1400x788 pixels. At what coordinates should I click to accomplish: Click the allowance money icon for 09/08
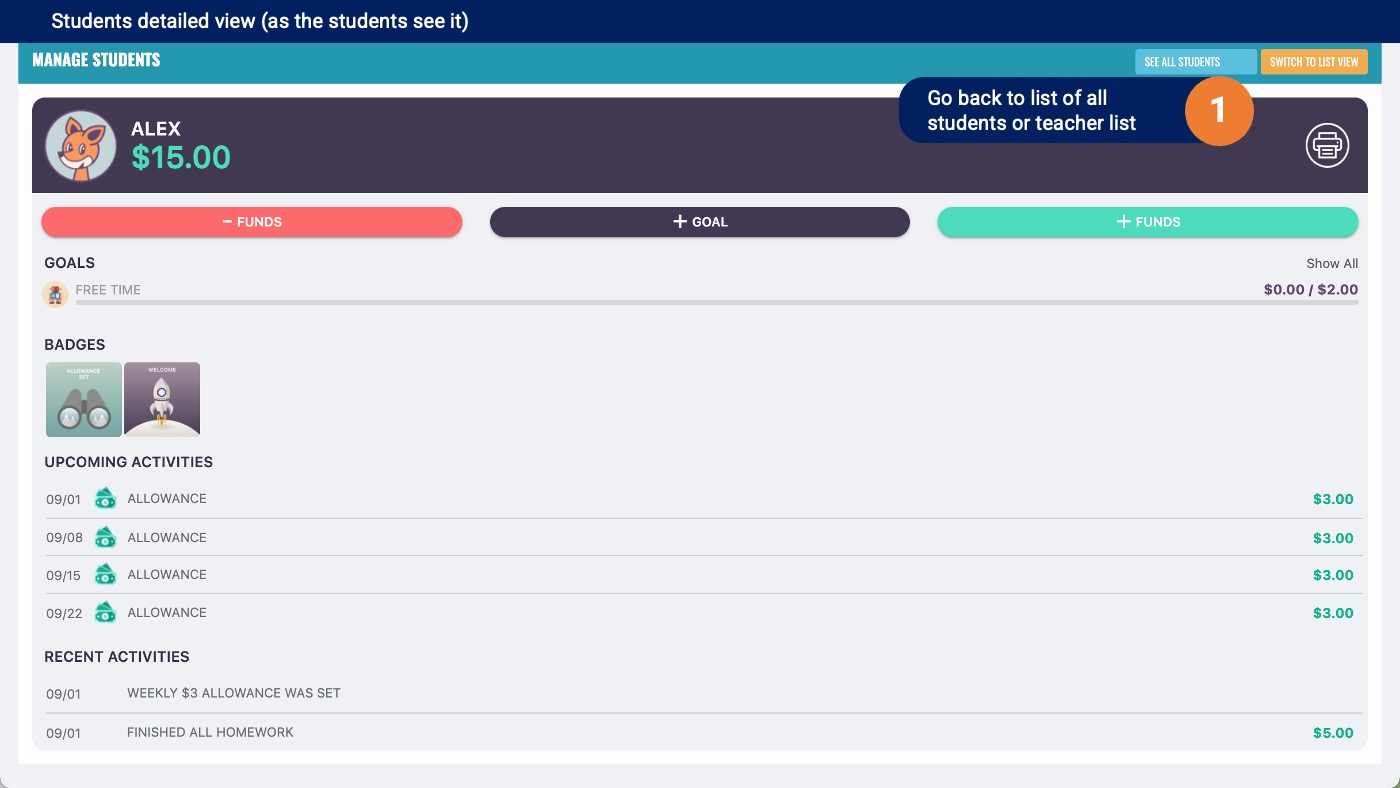(x=105, y=538)
